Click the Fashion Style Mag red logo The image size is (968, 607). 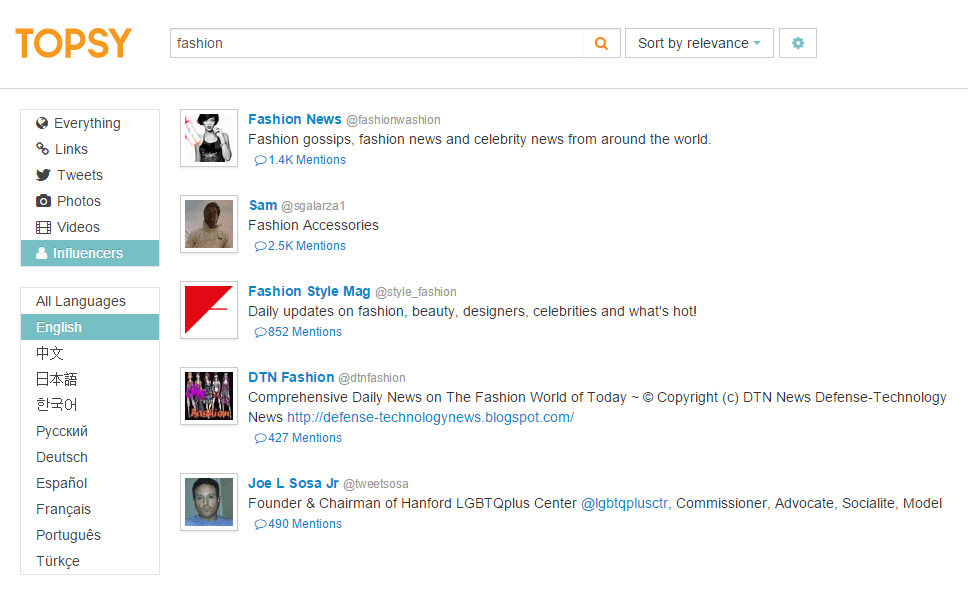(x=209, y=310)
